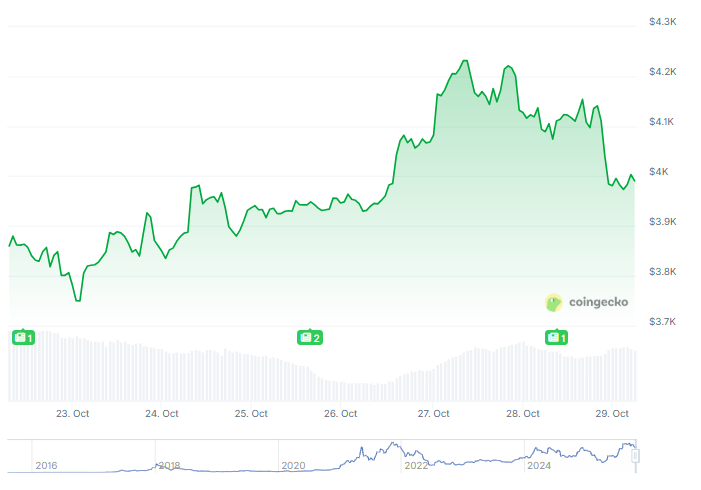Click the chart's highest price peak
This screenshot has height=490, width=701.
466,61
